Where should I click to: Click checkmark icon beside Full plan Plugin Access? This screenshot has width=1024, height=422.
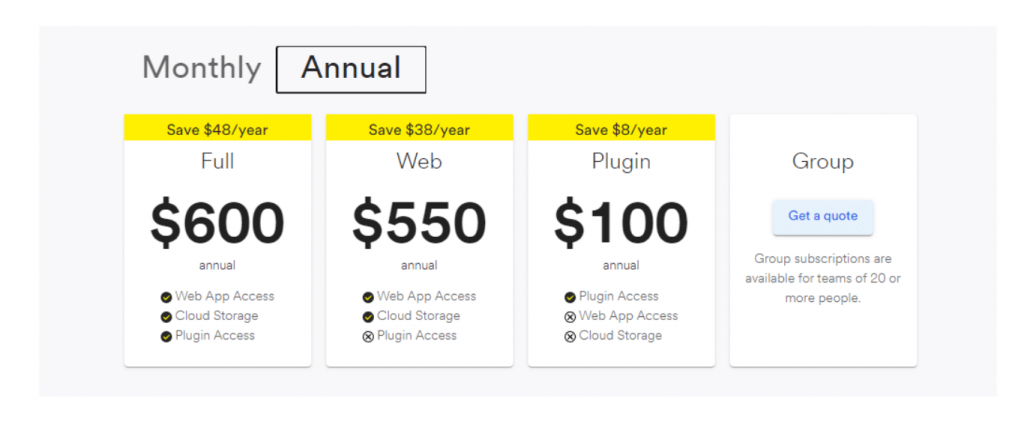pyautogui.click(x=166, y=337)
